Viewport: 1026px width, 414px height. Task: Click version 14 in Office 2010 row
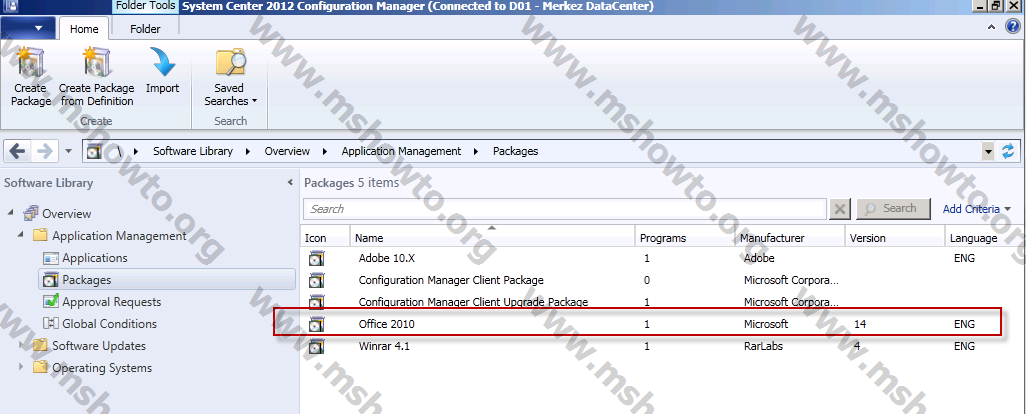pos(860,324)
